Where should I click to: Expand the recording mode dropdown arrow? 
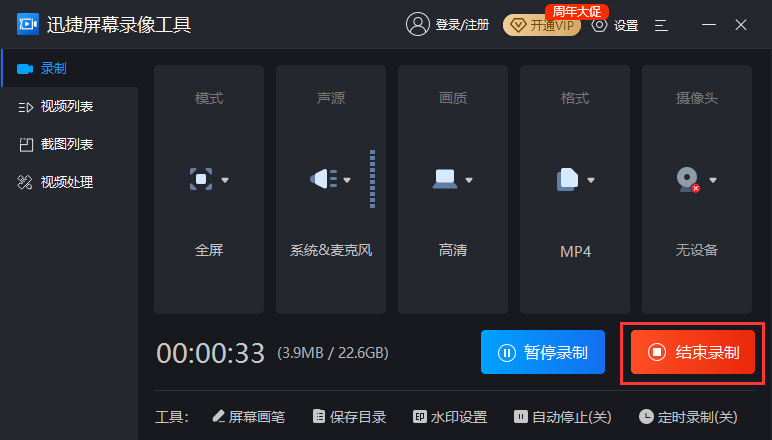pos(225,181)
